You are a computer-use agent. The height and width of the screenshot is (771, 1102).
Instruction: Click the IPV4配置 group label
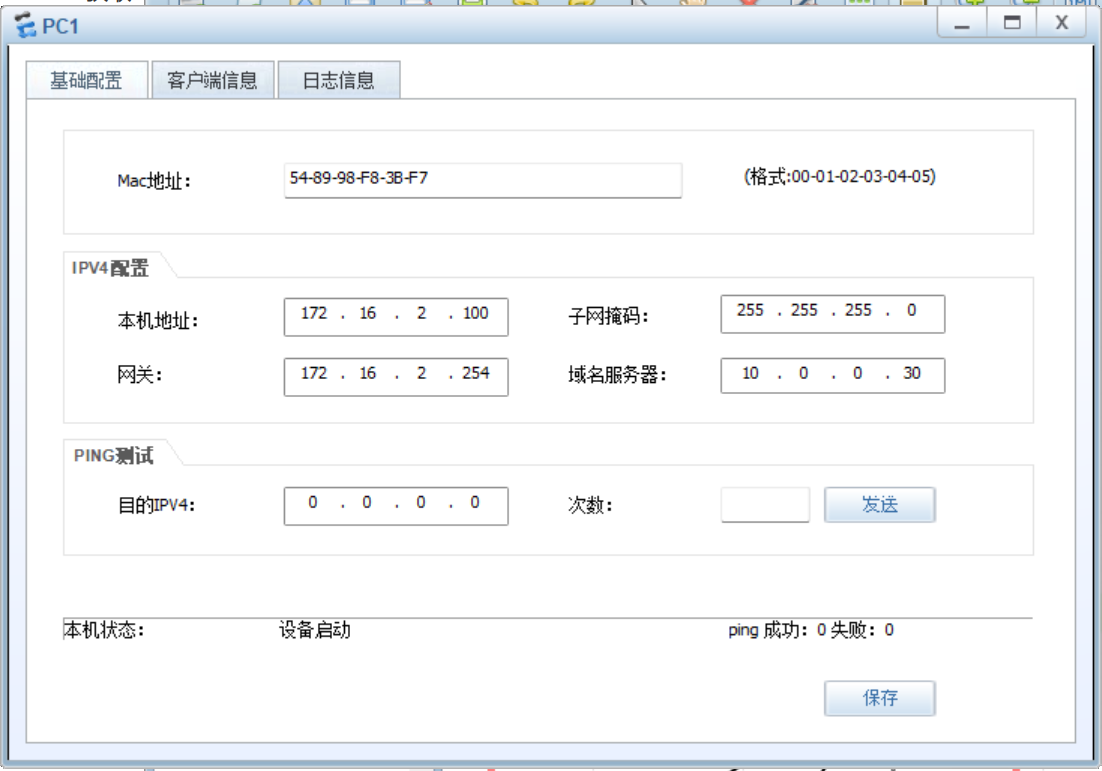pyautogui.click(x=110, y=268)
